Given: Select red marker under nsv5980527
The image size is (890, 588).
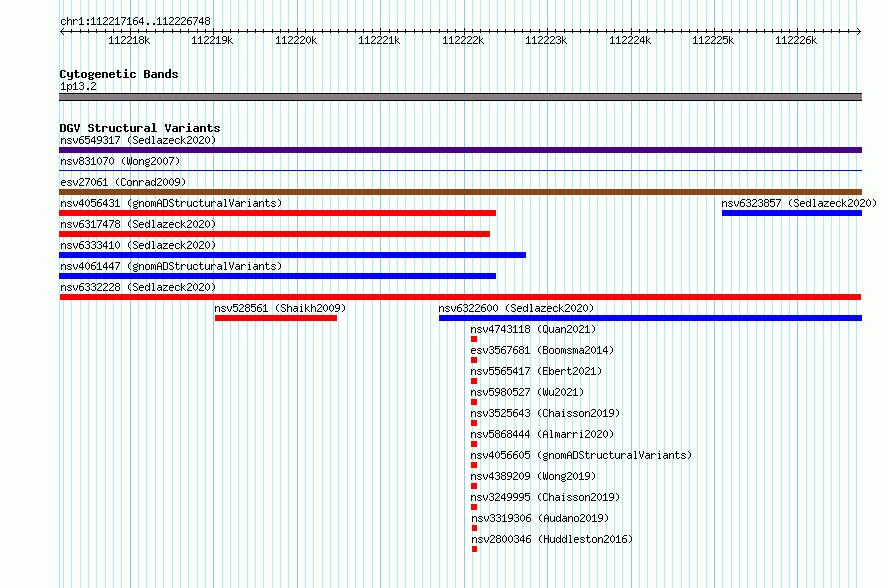Looking at the screenshot, I should 474,402.
